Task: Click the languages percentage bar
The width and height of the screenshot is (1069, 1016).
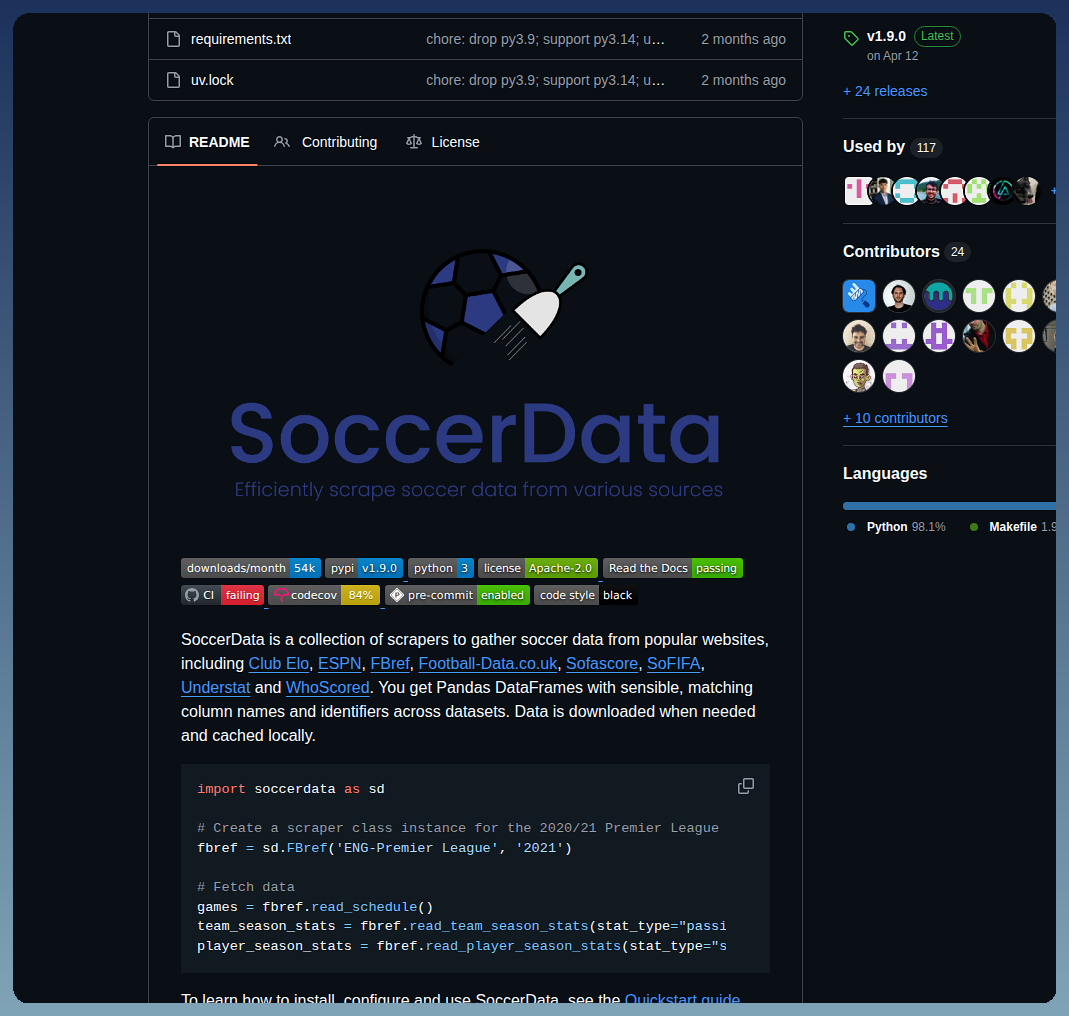Action: 949,506
